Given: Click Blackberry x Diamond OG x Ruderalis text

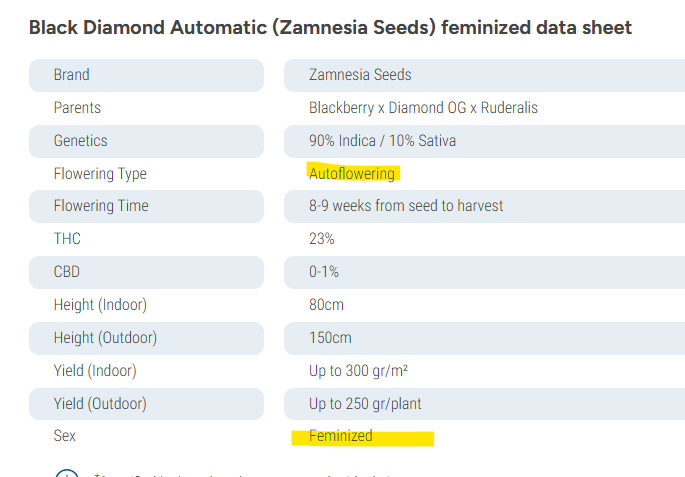Looking at the screenshot, I should pyautogui.click(x=423, y=107).
